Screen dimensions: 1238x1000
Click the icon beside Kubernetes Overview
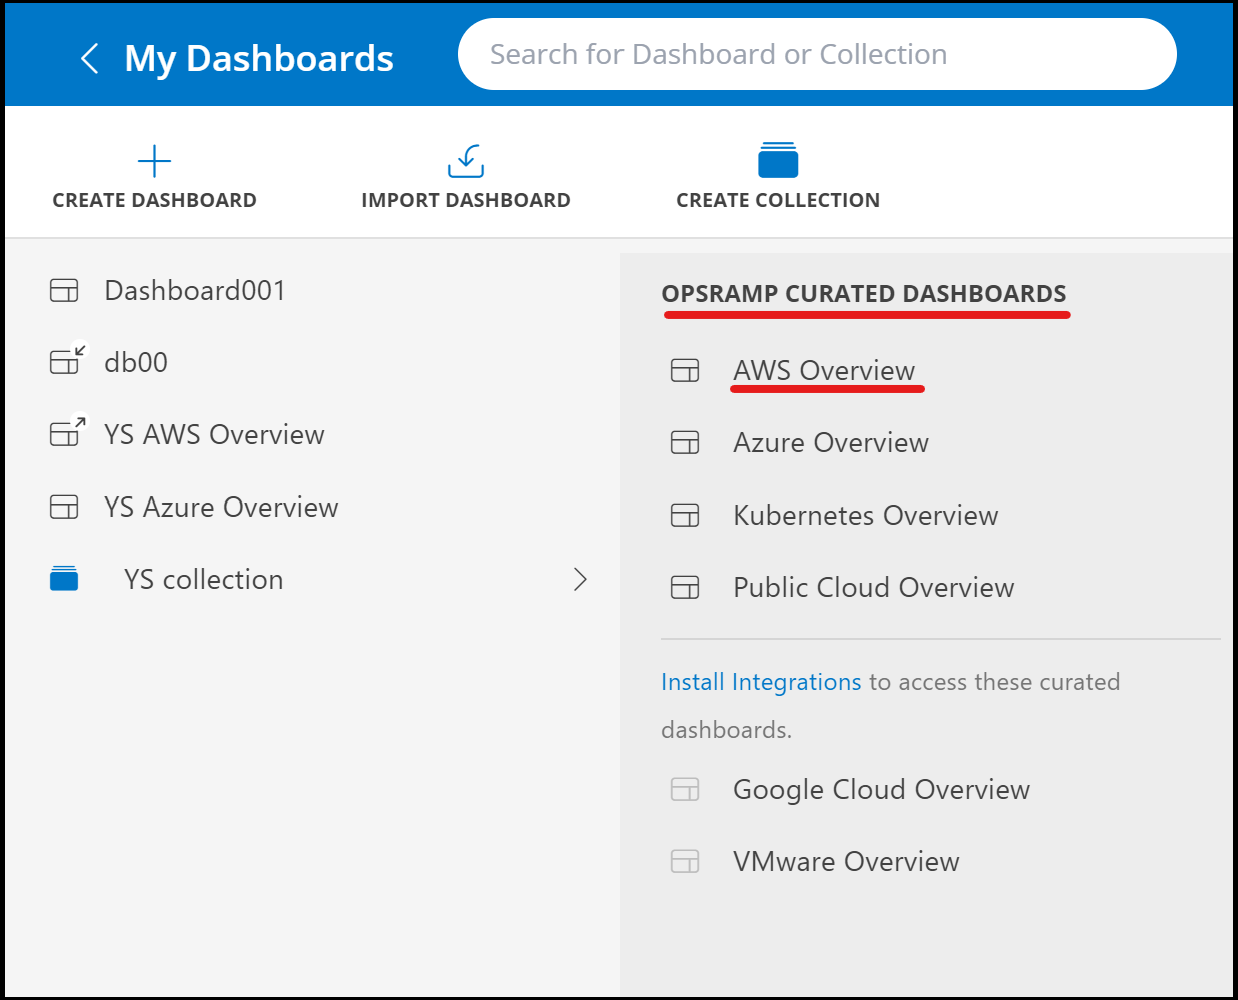(x=685, y=515)
